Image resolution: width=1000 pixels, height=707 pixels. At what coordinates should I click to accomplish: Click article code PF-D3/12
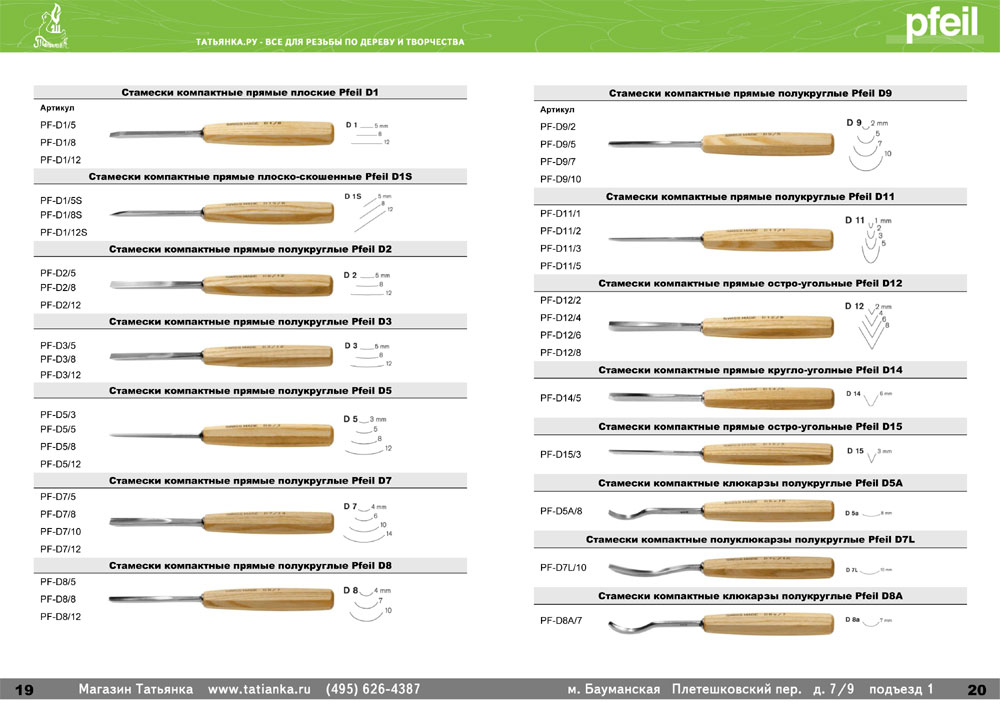pyautogui.click(x=61, y=375)
